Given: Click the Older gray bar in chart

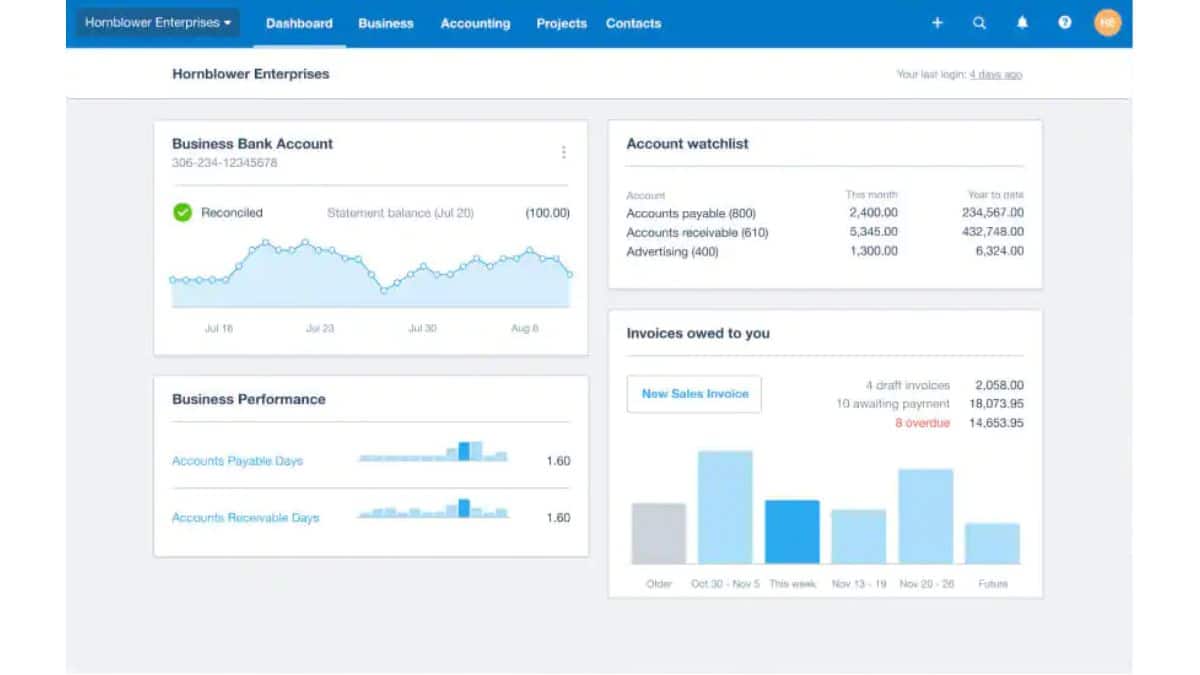Looking at the screenshot, I should (x=659, y=534).
